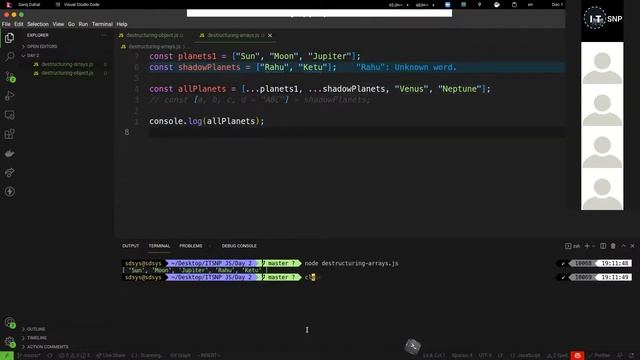Expand the ACTION COMMENTS section
The width and height of the screenshot is (640, 360).
point(47,347)
